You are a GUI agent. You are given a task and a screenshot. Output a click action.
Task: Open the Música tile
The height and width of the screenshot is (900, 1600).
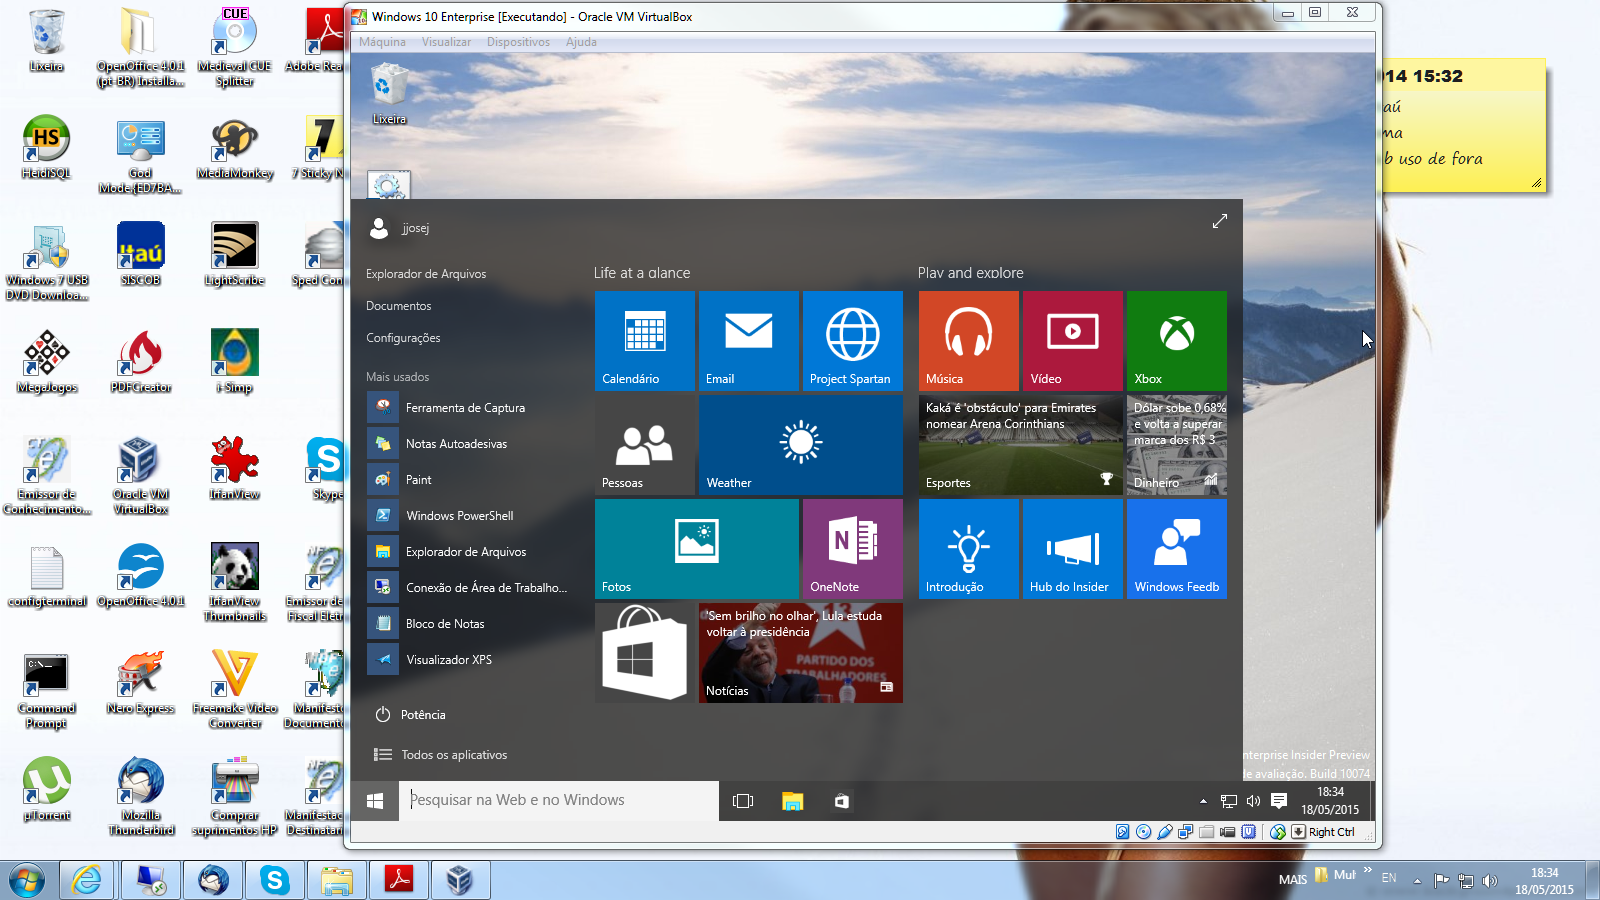[x=968, y=340]
